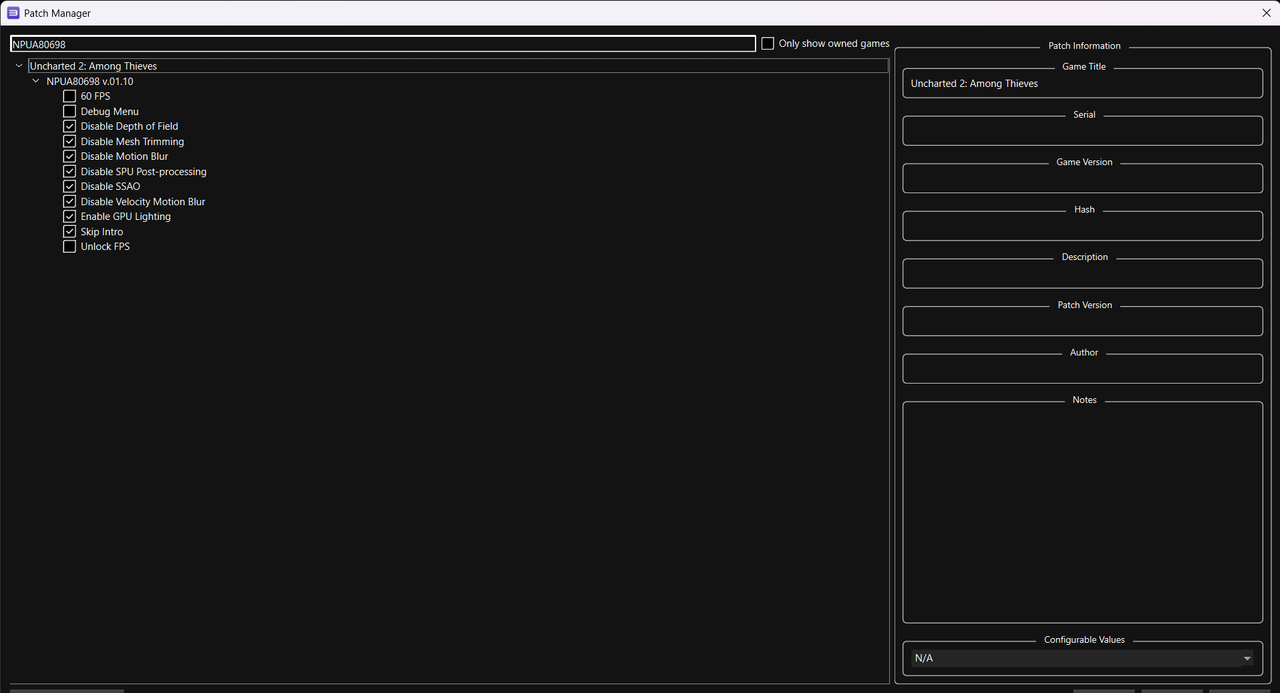Uncheck Disable SSAO patch
The height and width of the screenshot is (693, 1280).
[70, 186]
